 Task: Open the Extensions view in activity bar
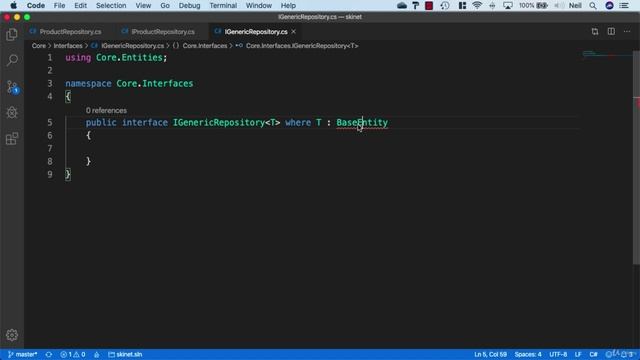click(12, 139)
